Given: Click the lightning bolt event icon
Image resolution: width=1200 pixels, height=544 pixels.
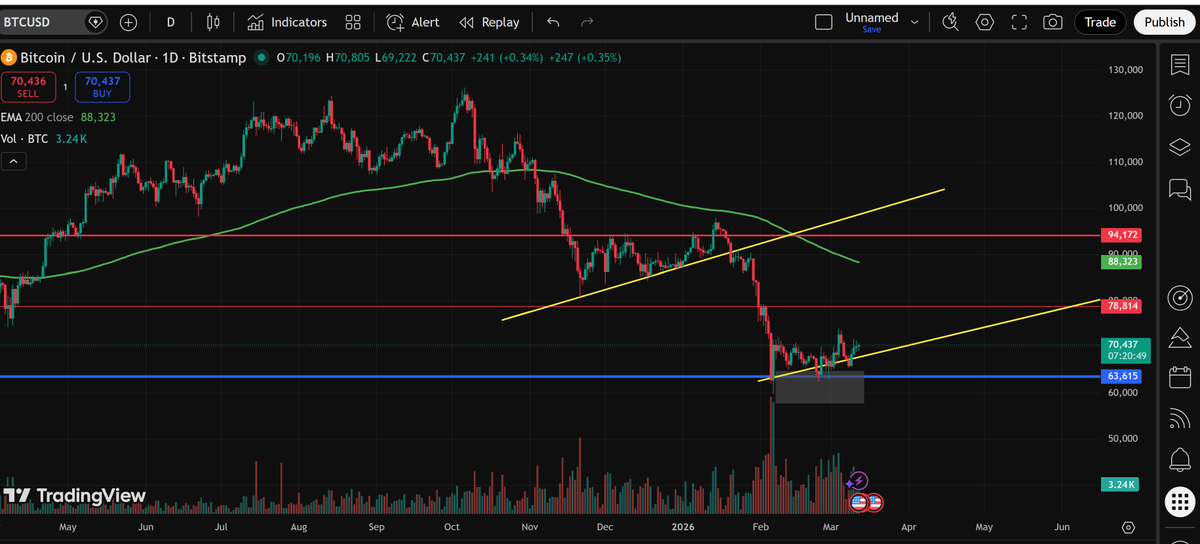Looking at the screenshot, I should pyautogui.click(x=859, y=481).
